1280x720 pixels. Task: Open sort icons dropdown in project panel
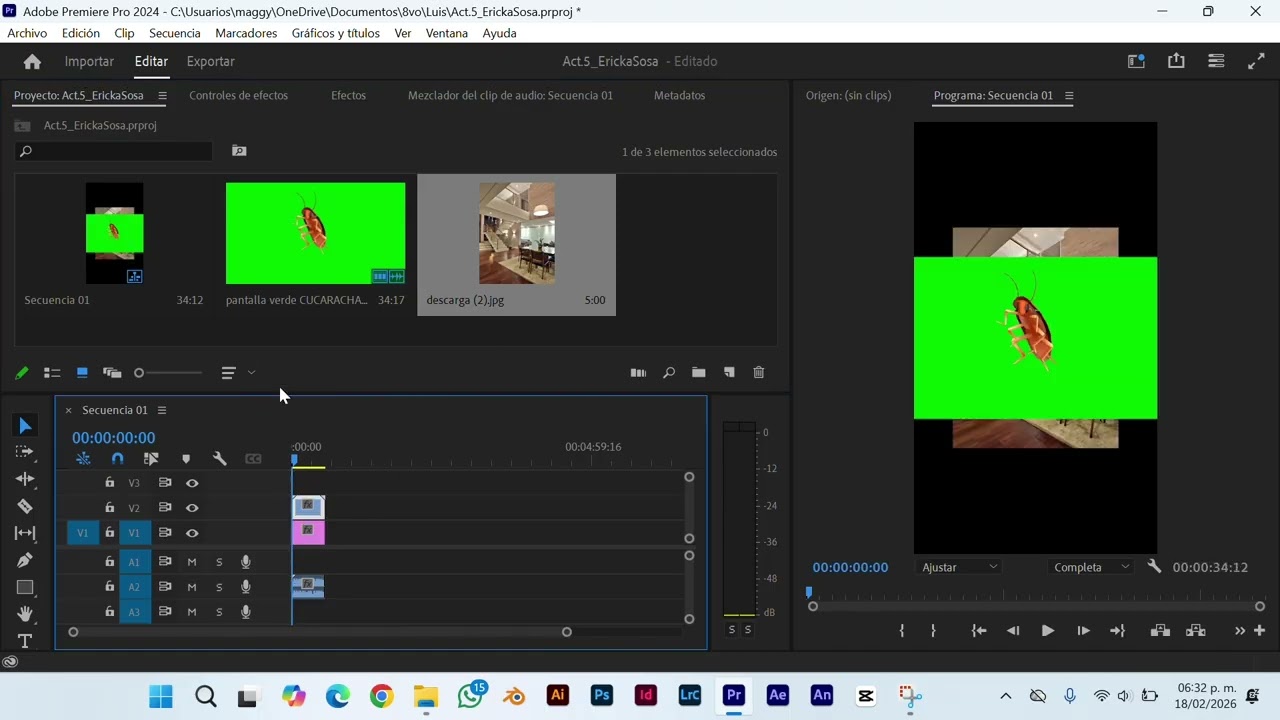tap(237, 373)
